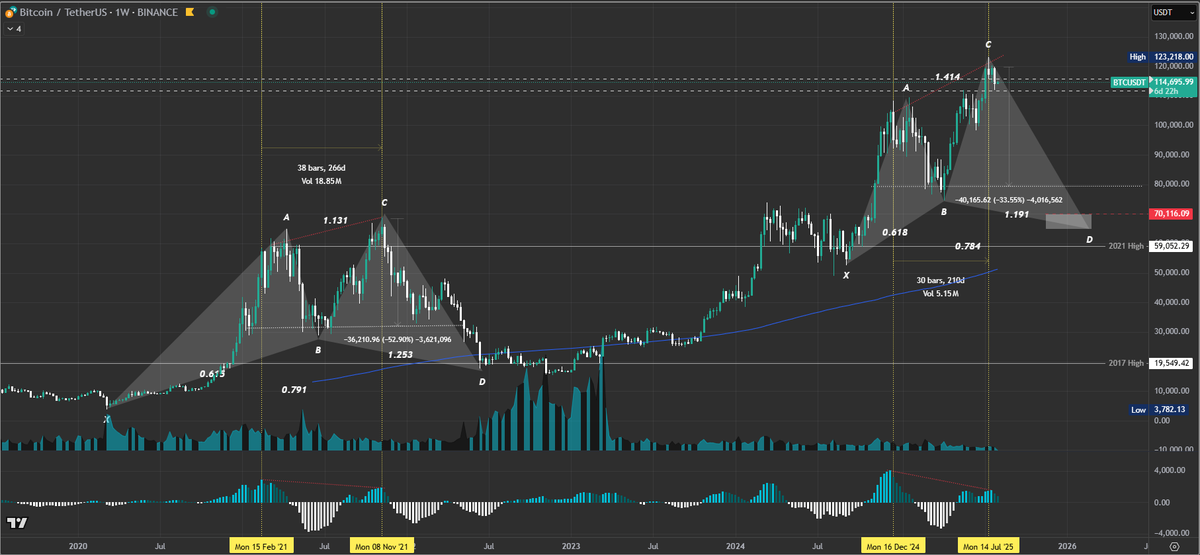The width and height of the screenshot is (1200, 555).
Task: Collapse the indicator legend showing 4
Action: [12, 29]
